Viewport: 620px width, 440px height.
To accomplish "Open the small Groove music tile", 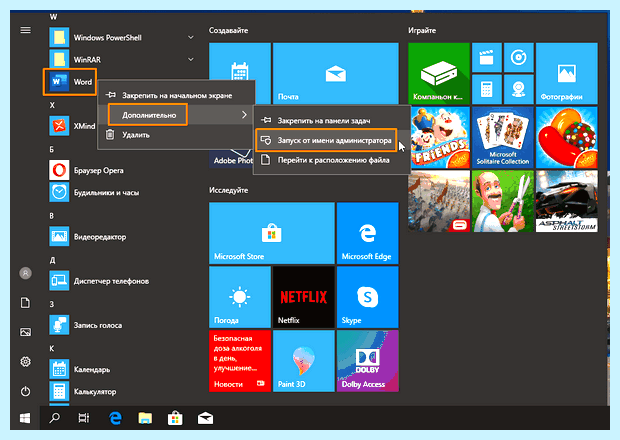I will (519, 58).
